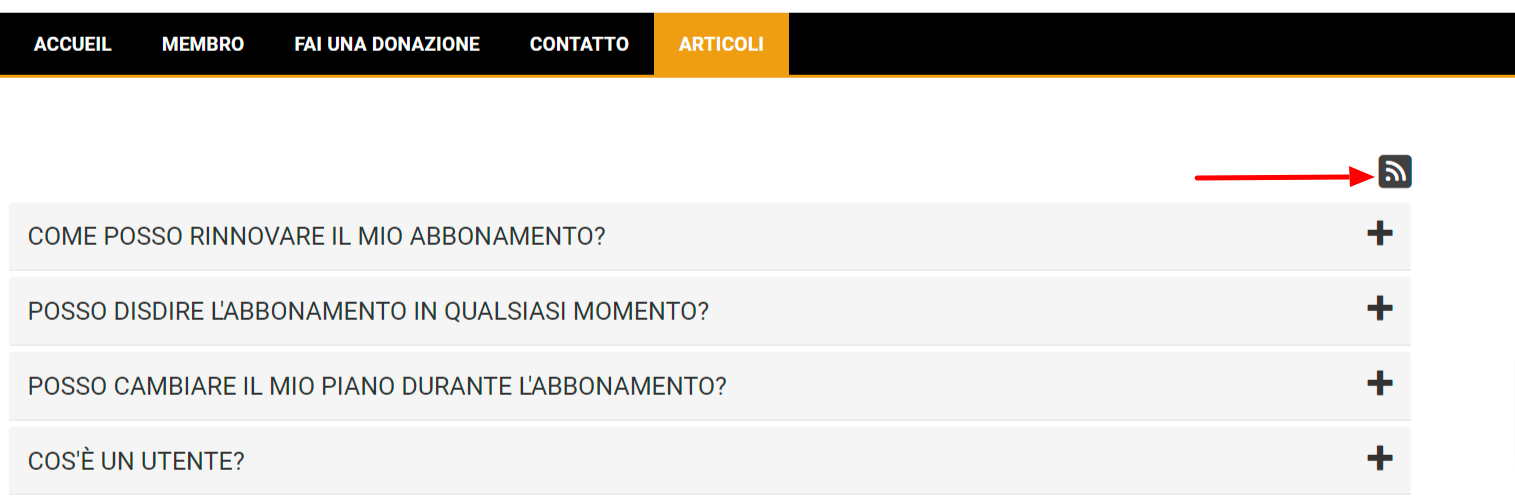1515x497 pixels.
Task: Open the Contatto page
Action: tap(579, 44)
